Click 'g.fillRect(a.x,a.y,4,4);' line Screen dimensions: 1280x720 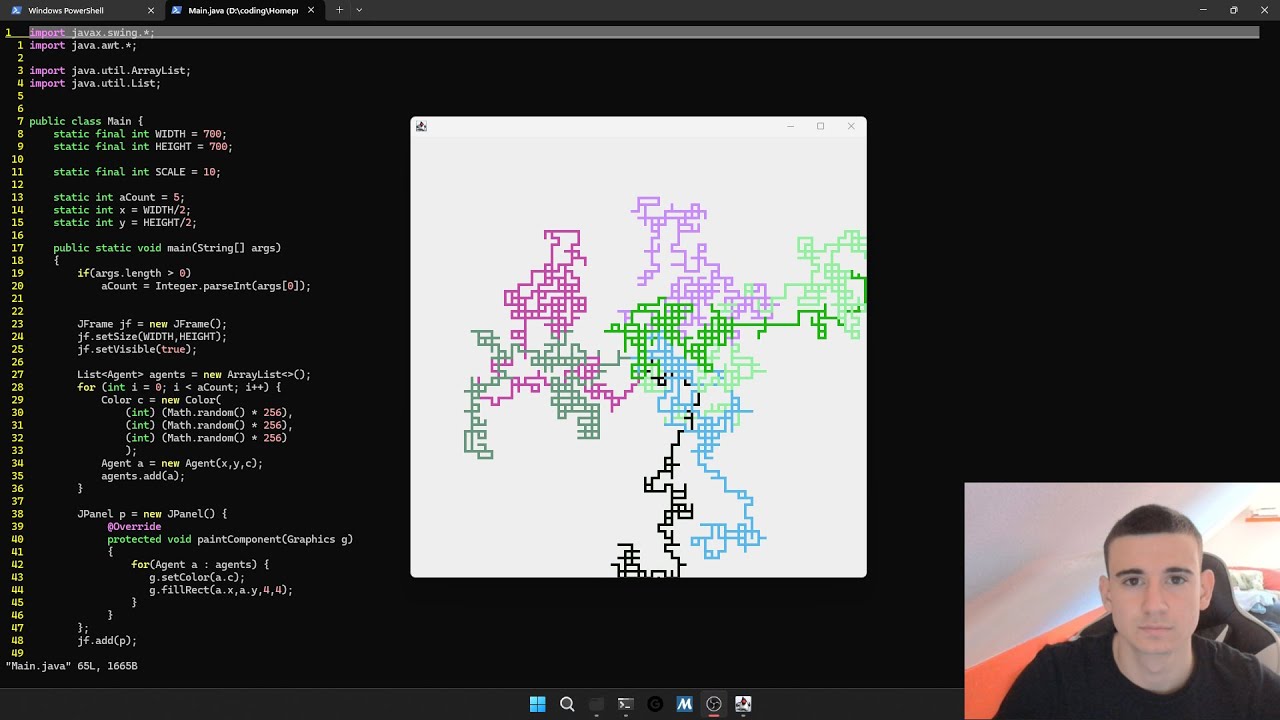click(x=221, y=590)
